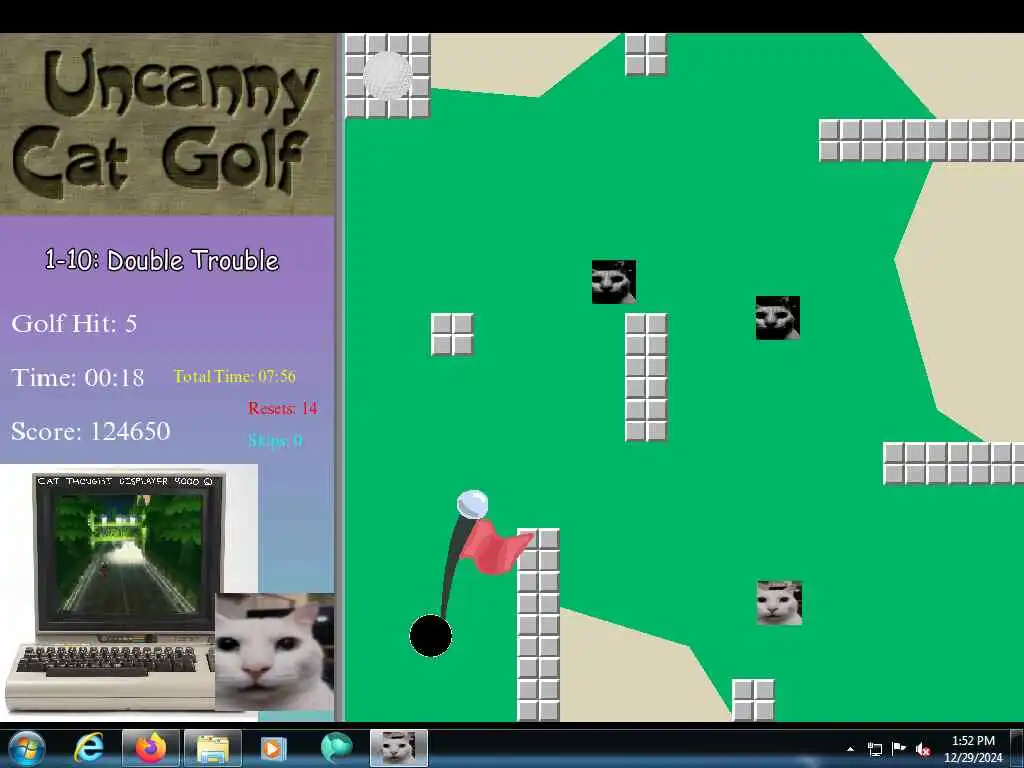The height and width of the screenshot is (768, 1024).
Task: Open Firefox from the taskbar
Action: click(x=151, y=748)
